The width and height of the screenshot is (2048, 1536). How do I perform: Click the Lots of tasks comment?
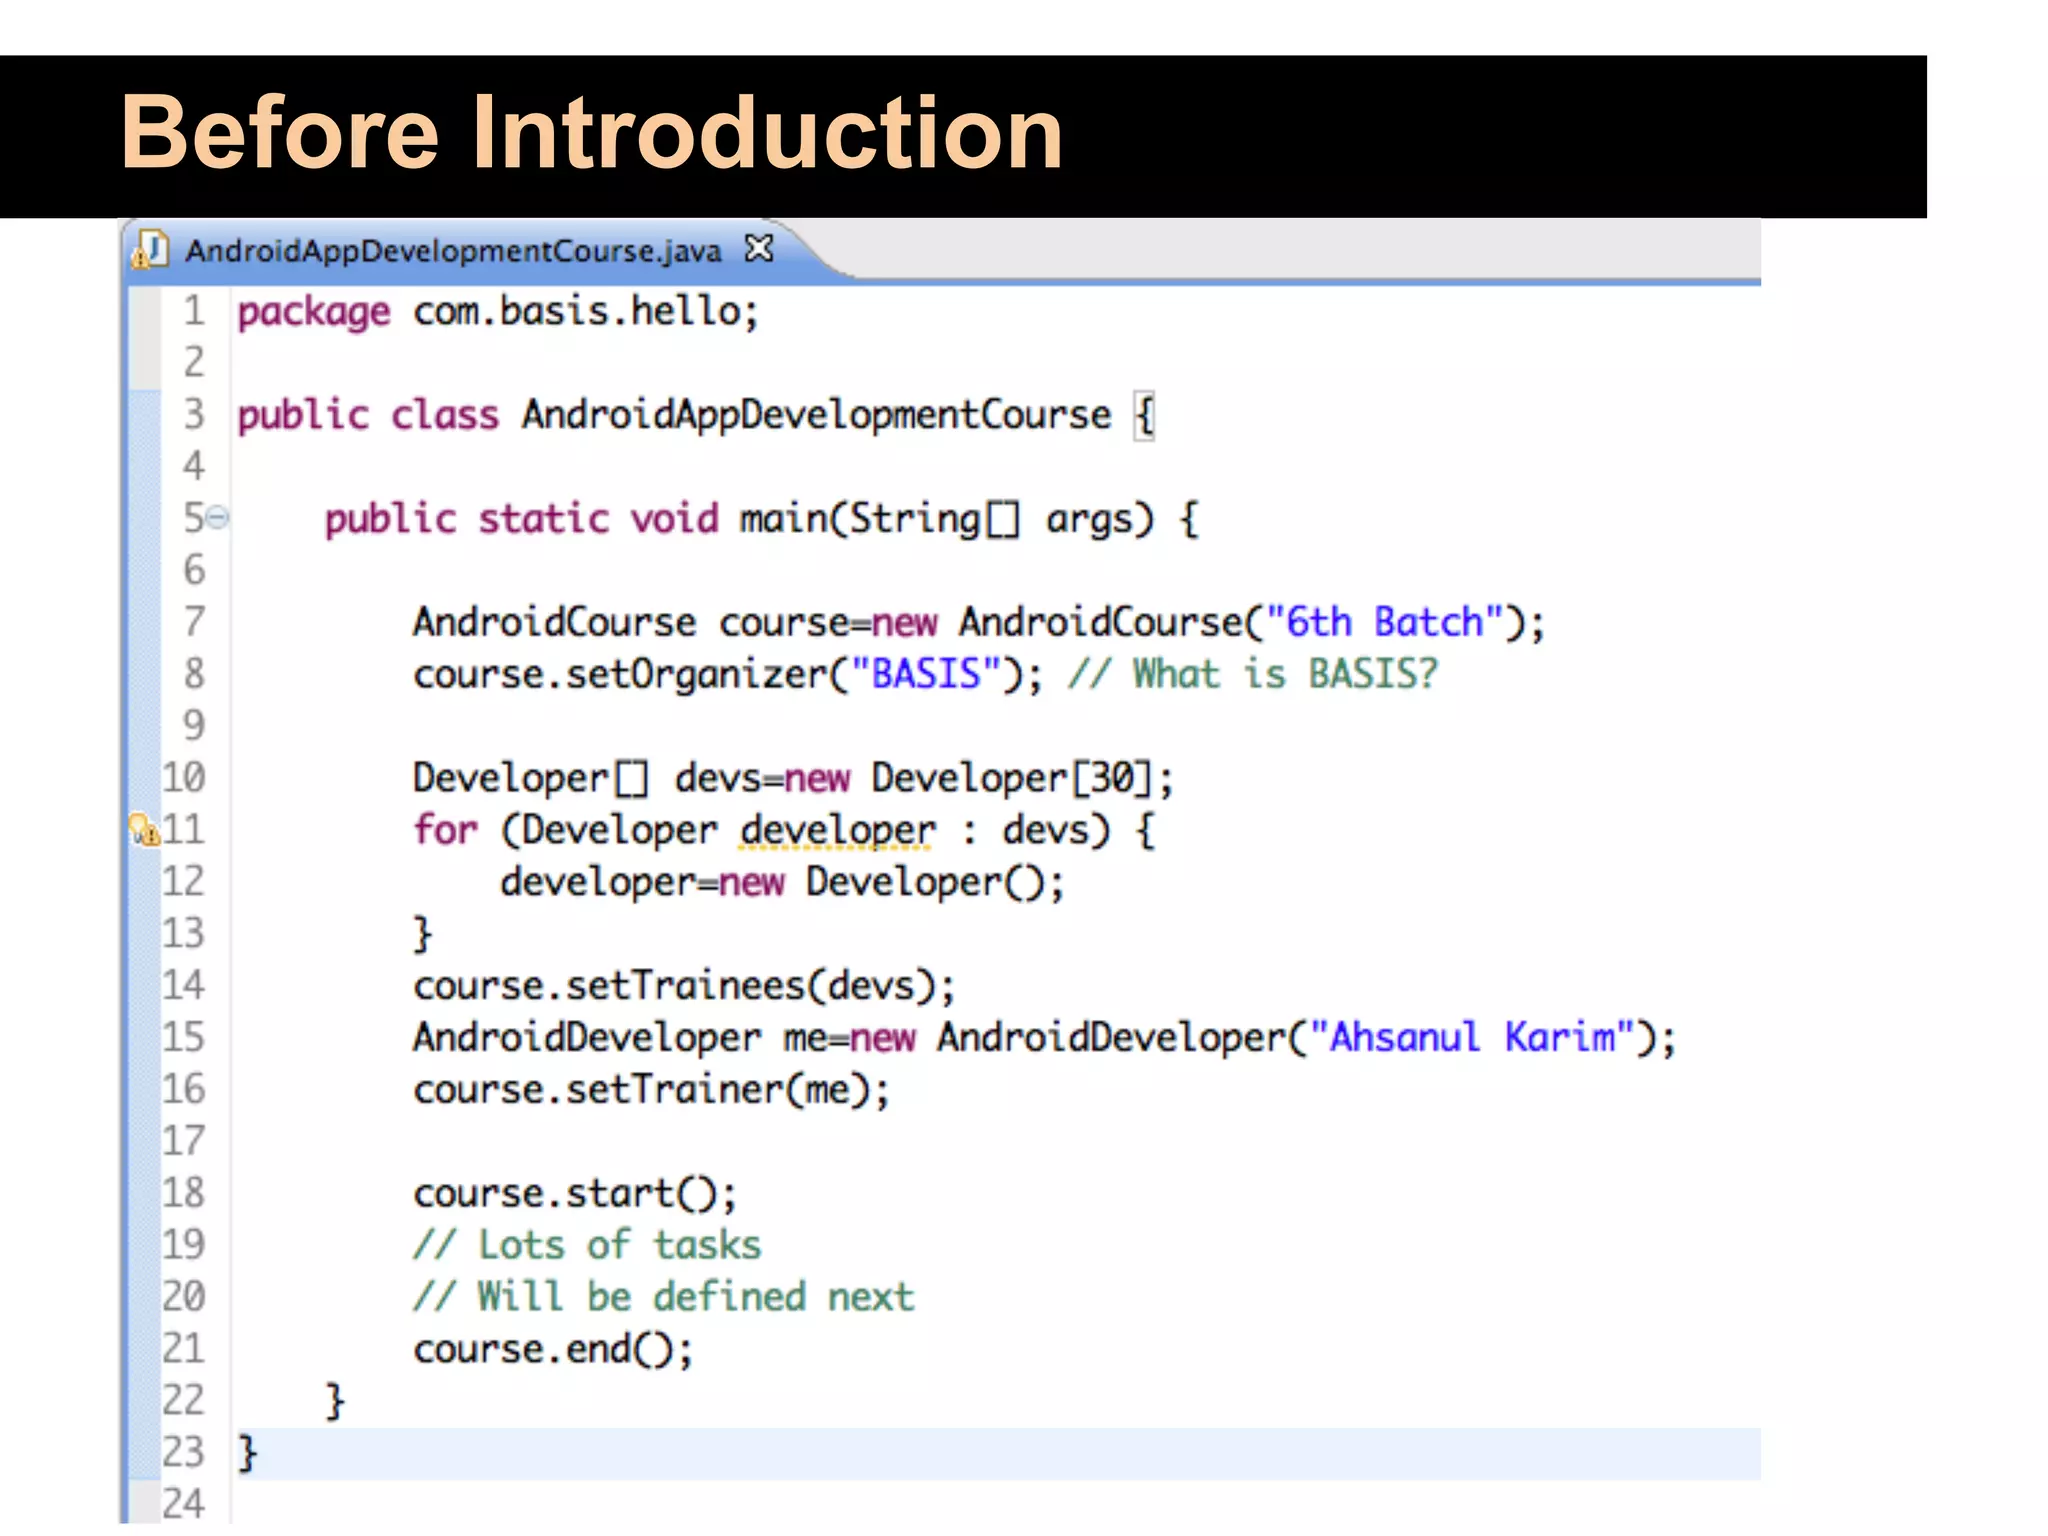coord(588,1246)
